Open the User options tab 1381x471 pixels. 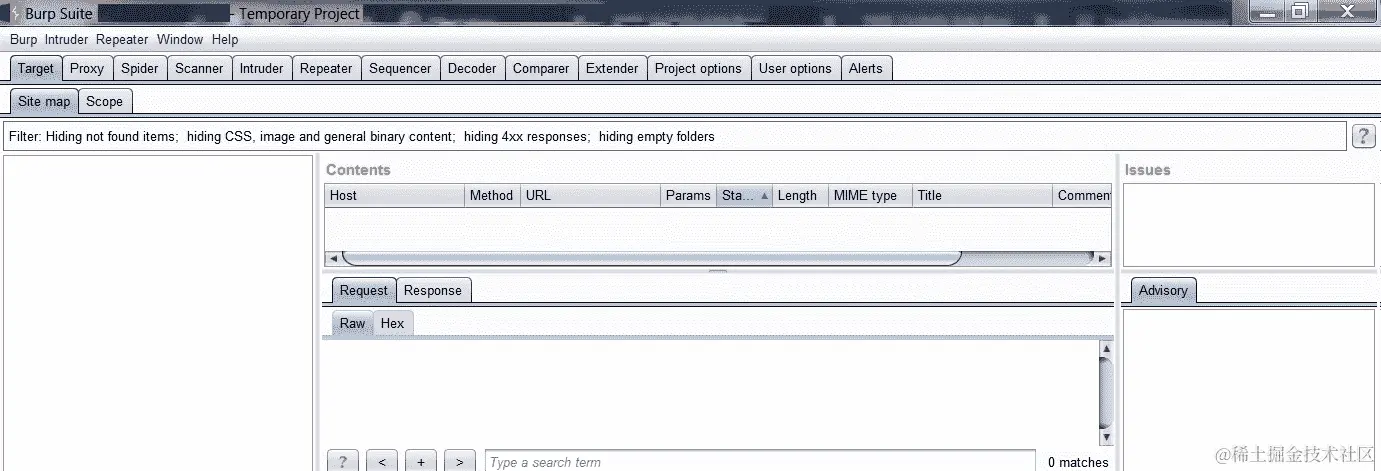(795, 68)
